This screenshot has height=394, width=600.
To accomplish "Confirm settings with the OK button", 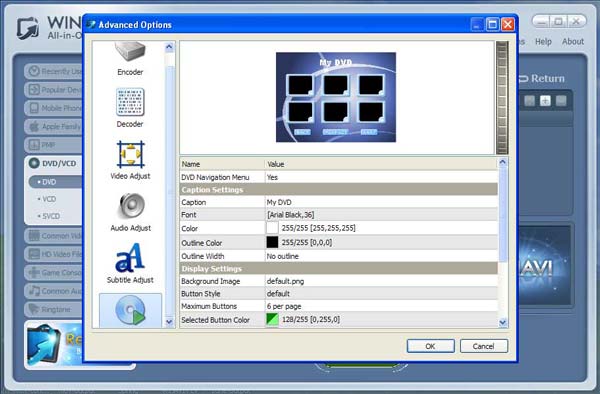I will coord(430,346).
